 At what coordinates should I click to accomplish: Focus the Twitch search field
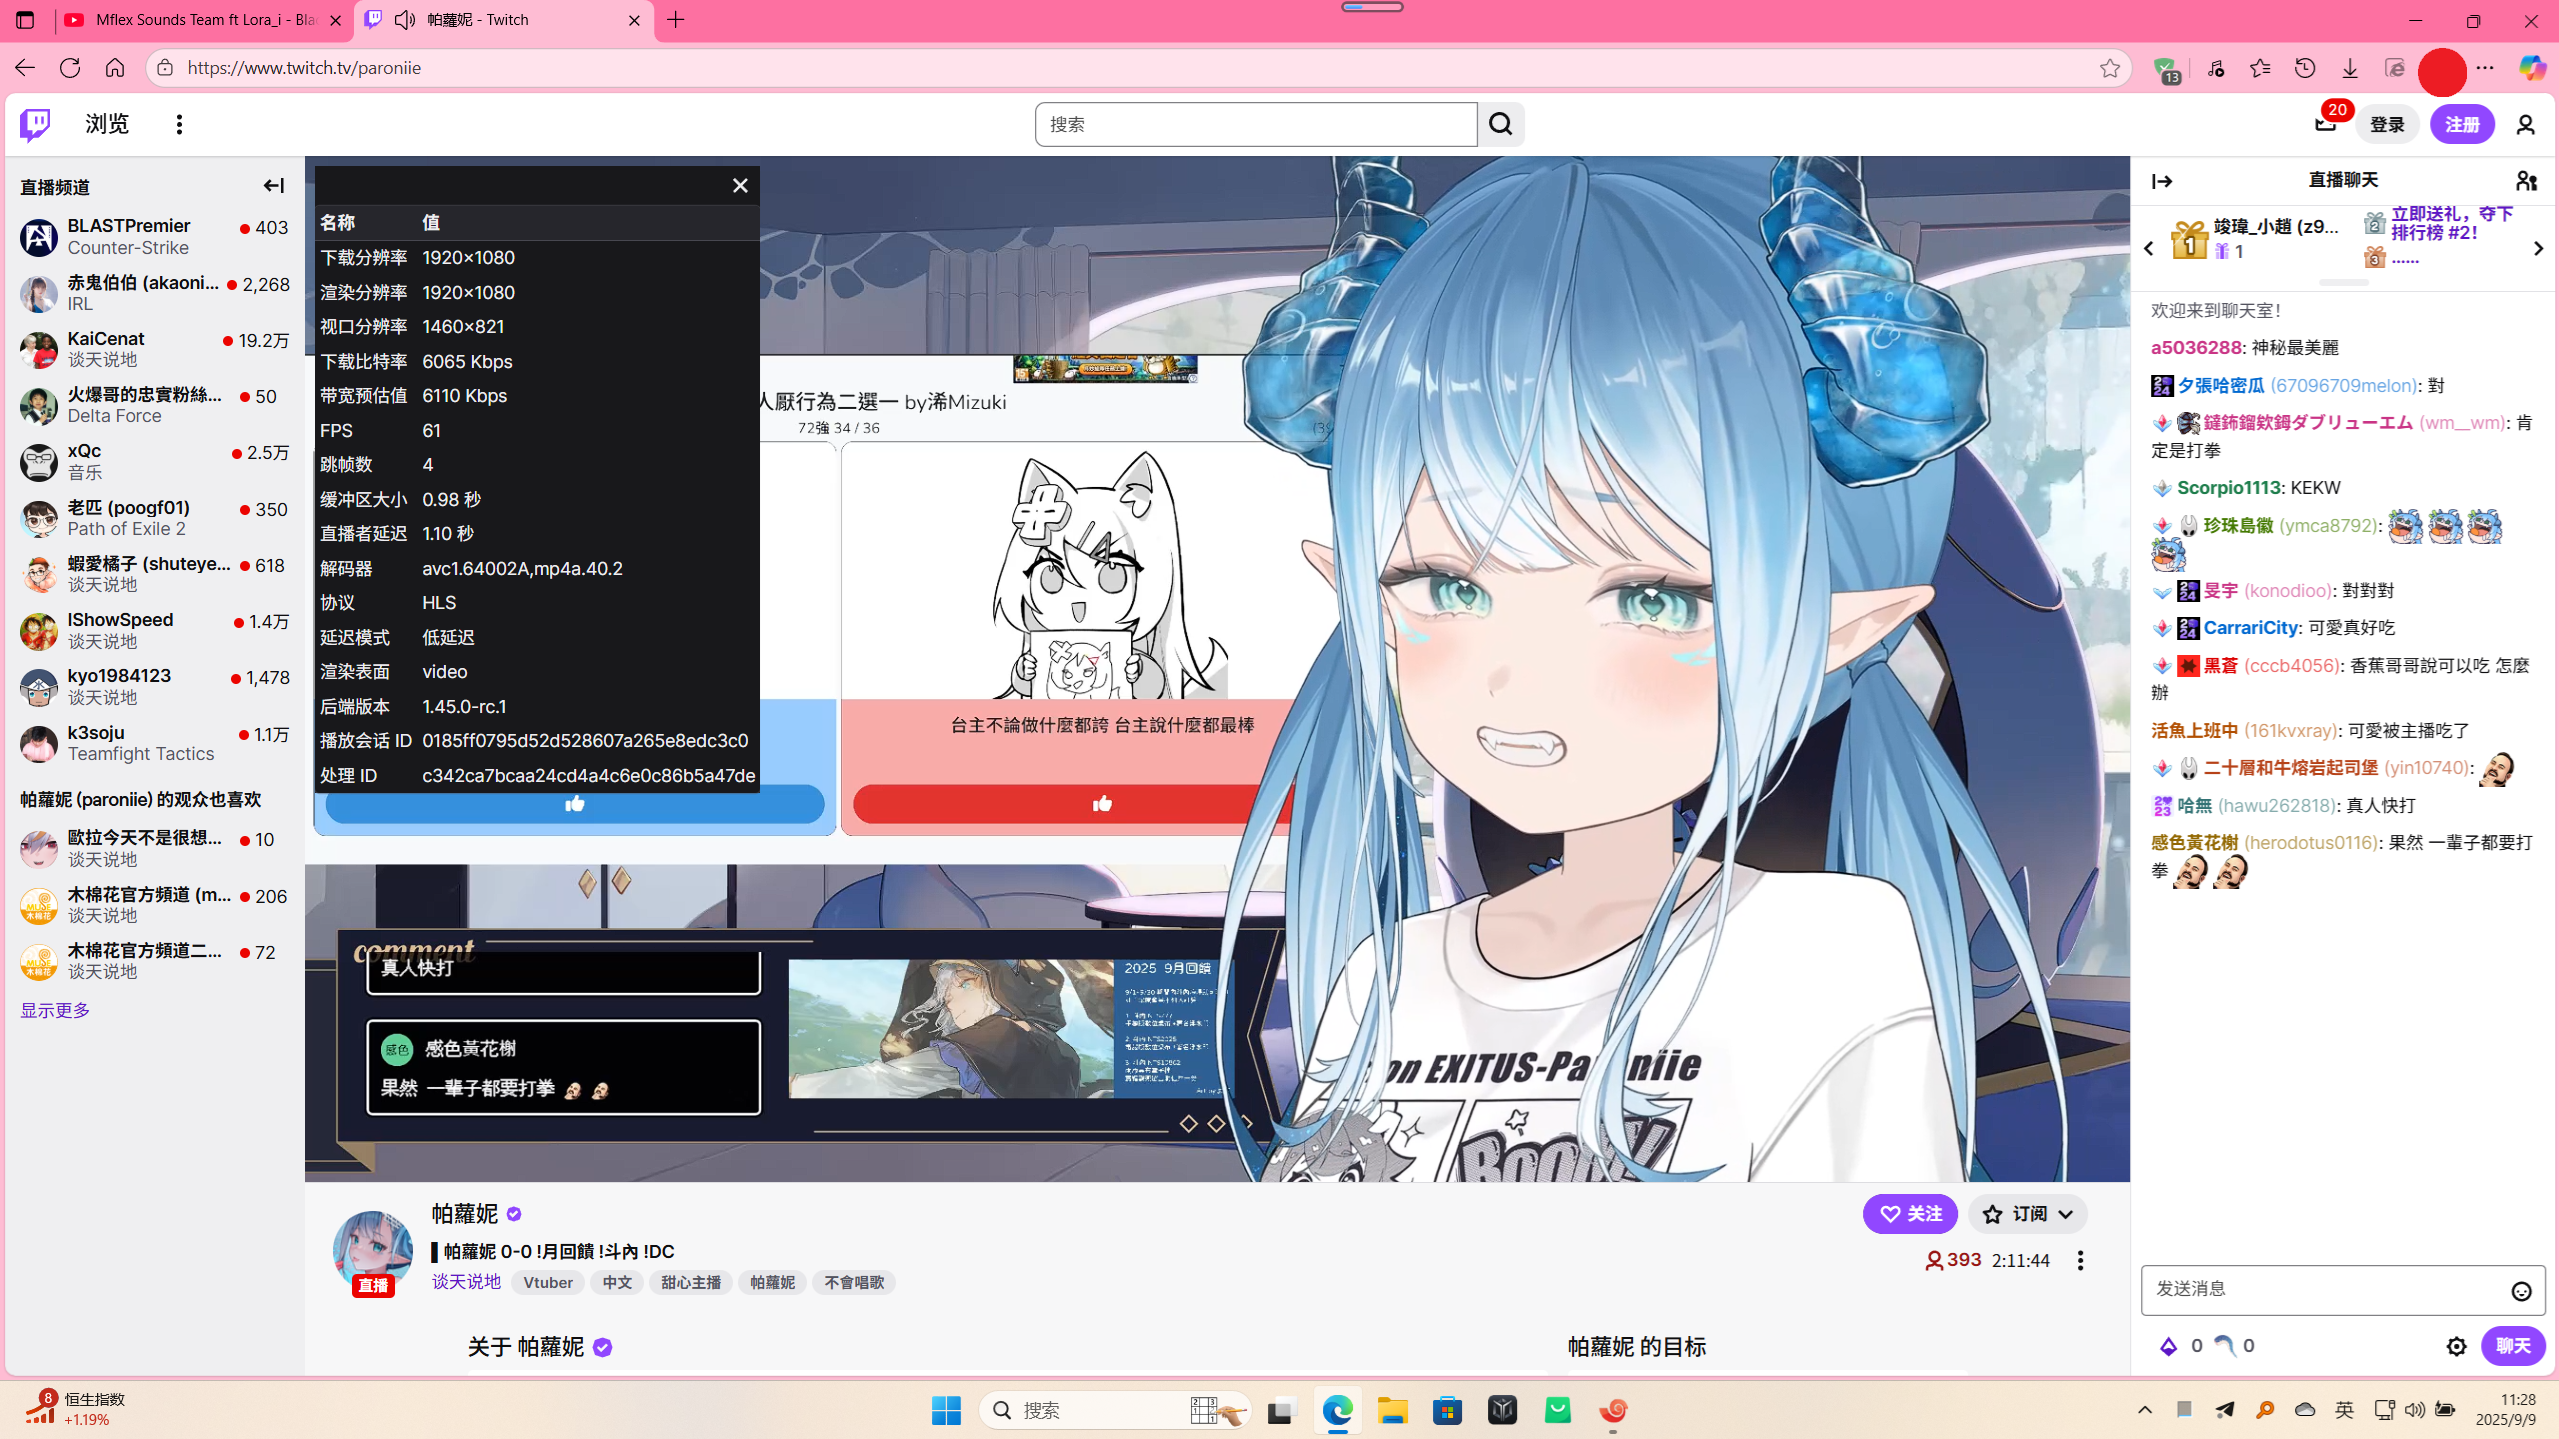click(x=1256, y=124)
